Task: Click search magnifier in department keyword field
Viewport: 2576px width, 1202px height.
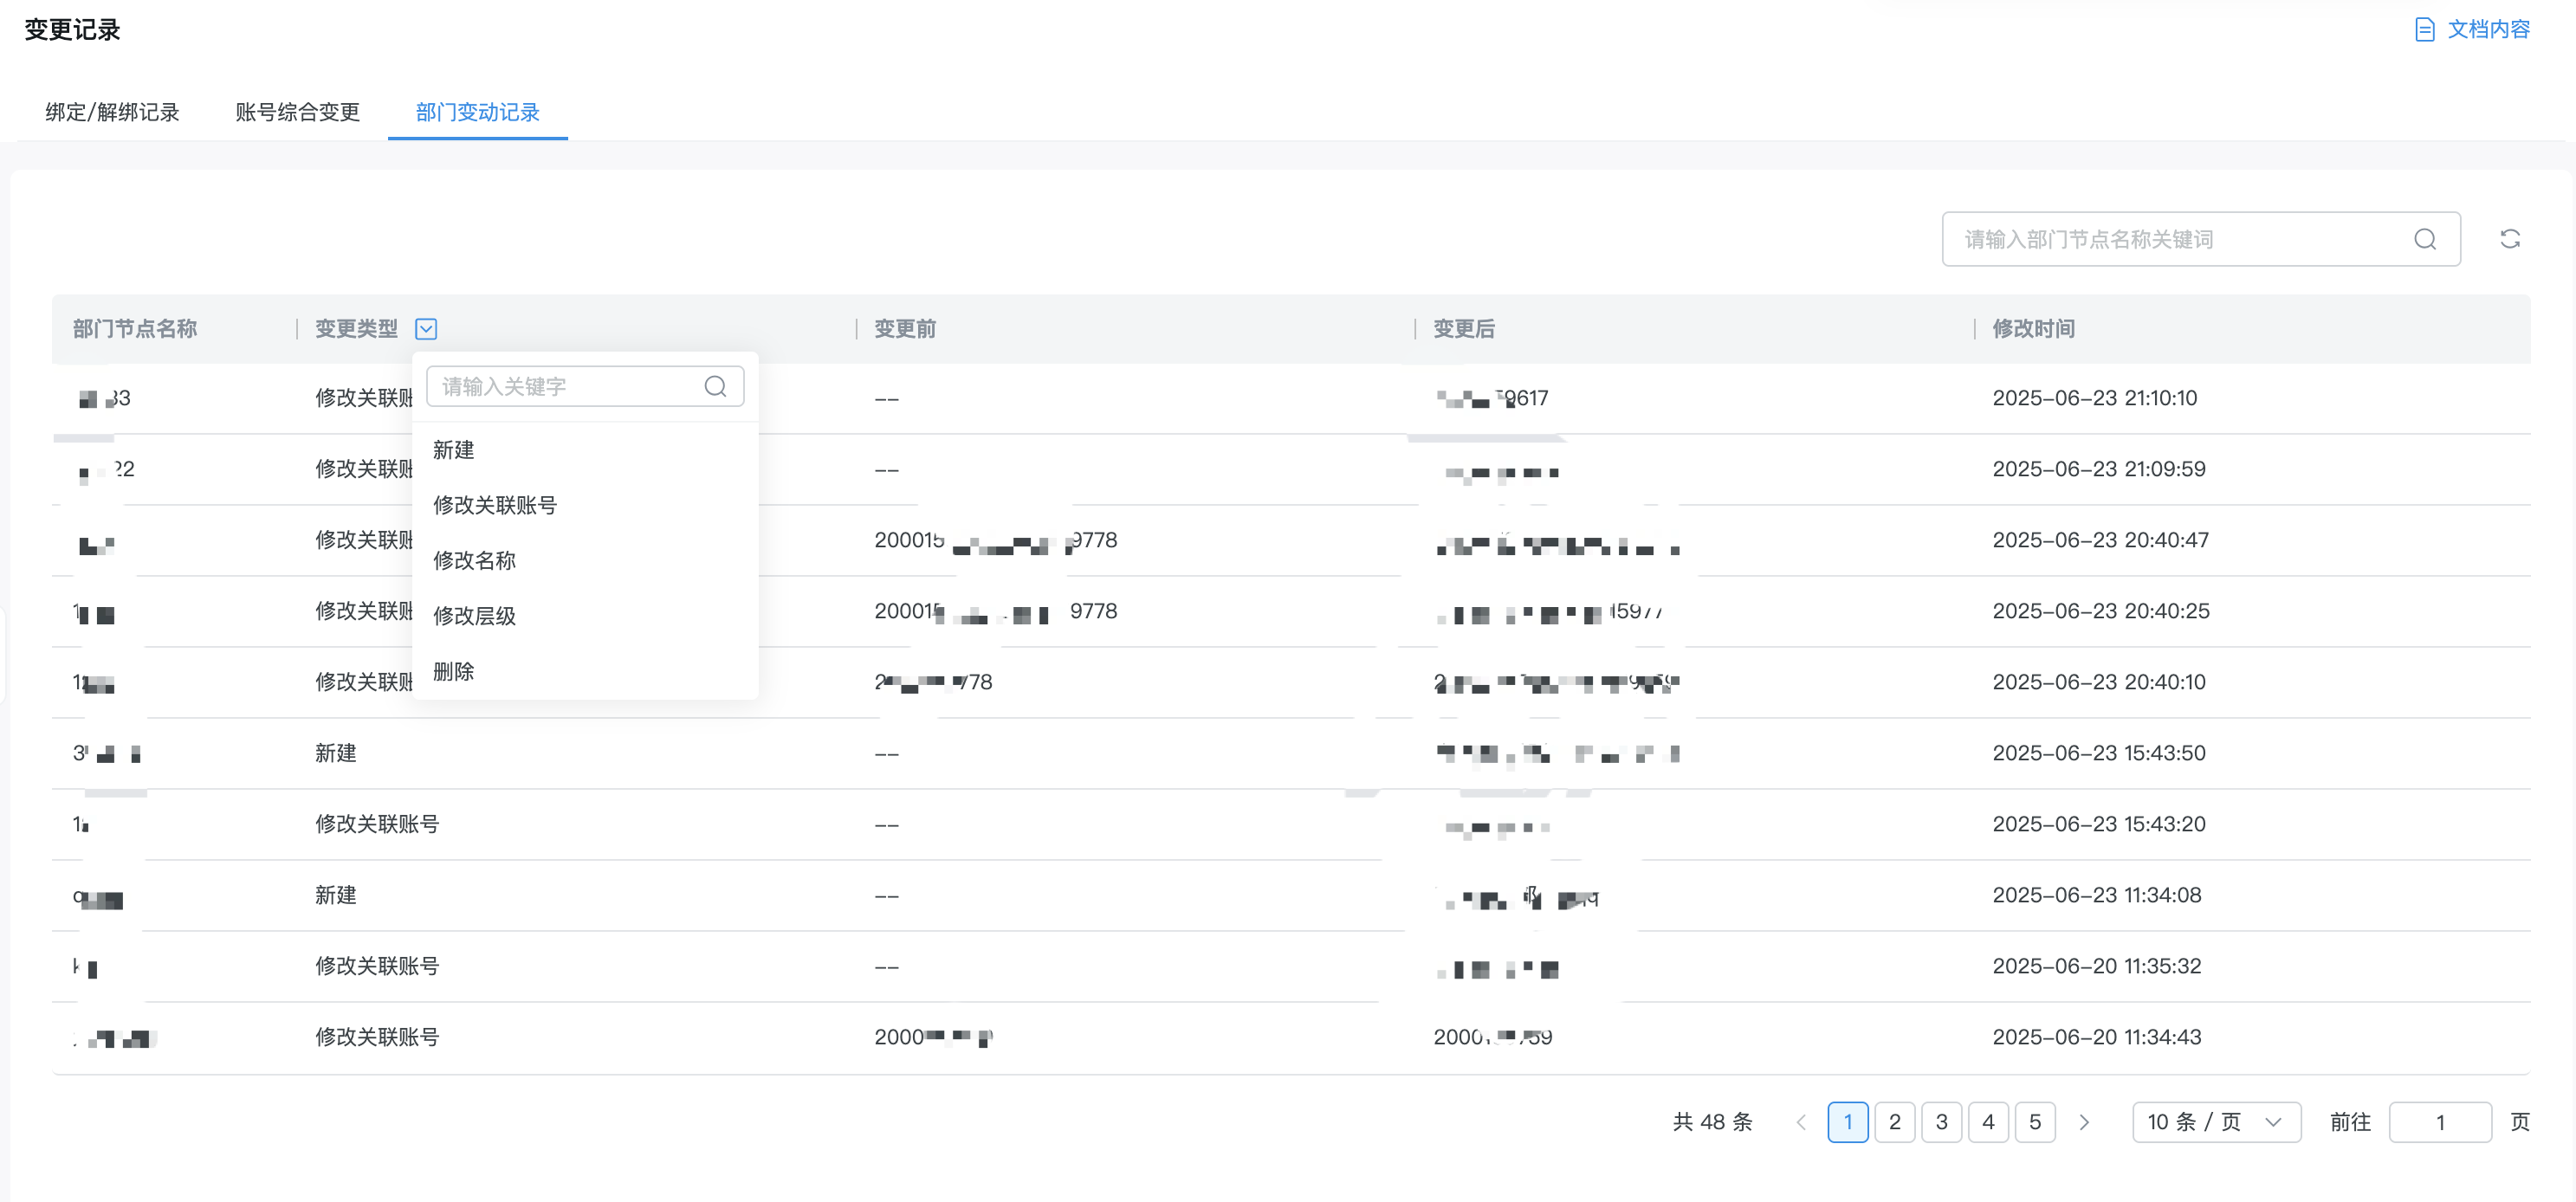Action: click(2424, 239)
